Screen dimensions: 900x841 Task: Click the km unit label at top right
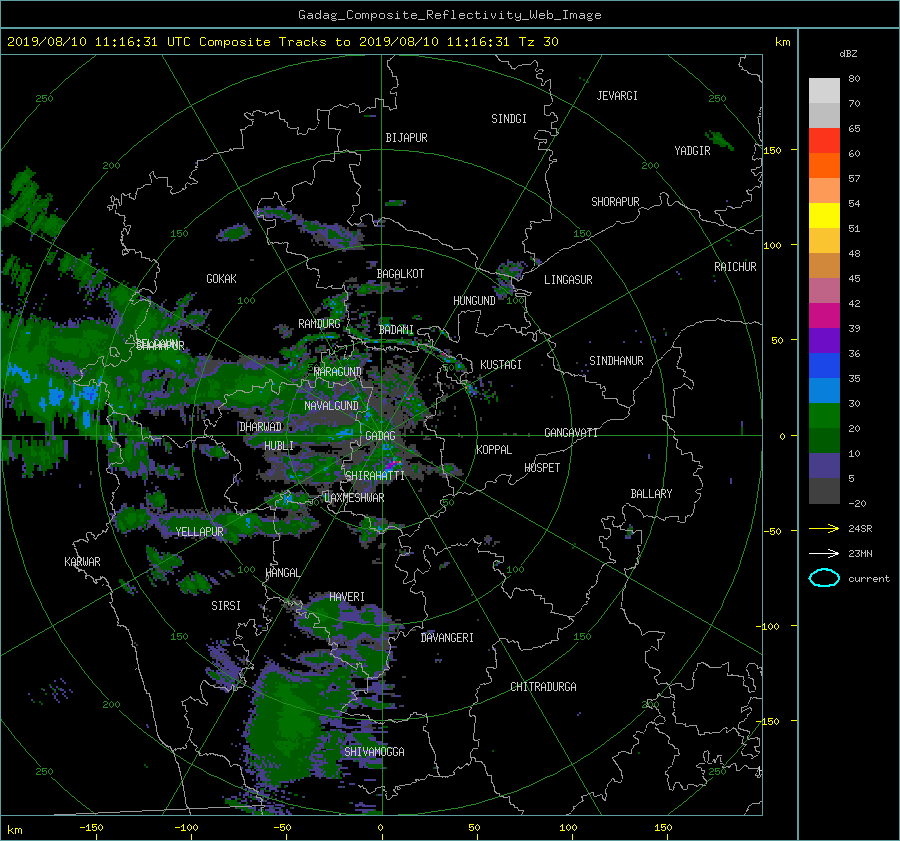pyautogui.click(x=782, y=42)
